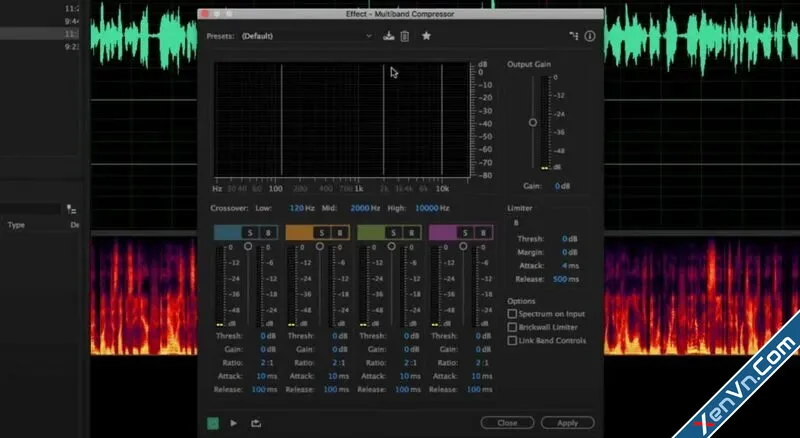Click the blue band Ratio value 2:1
The image size is (800, 438).
pos(267,362)
